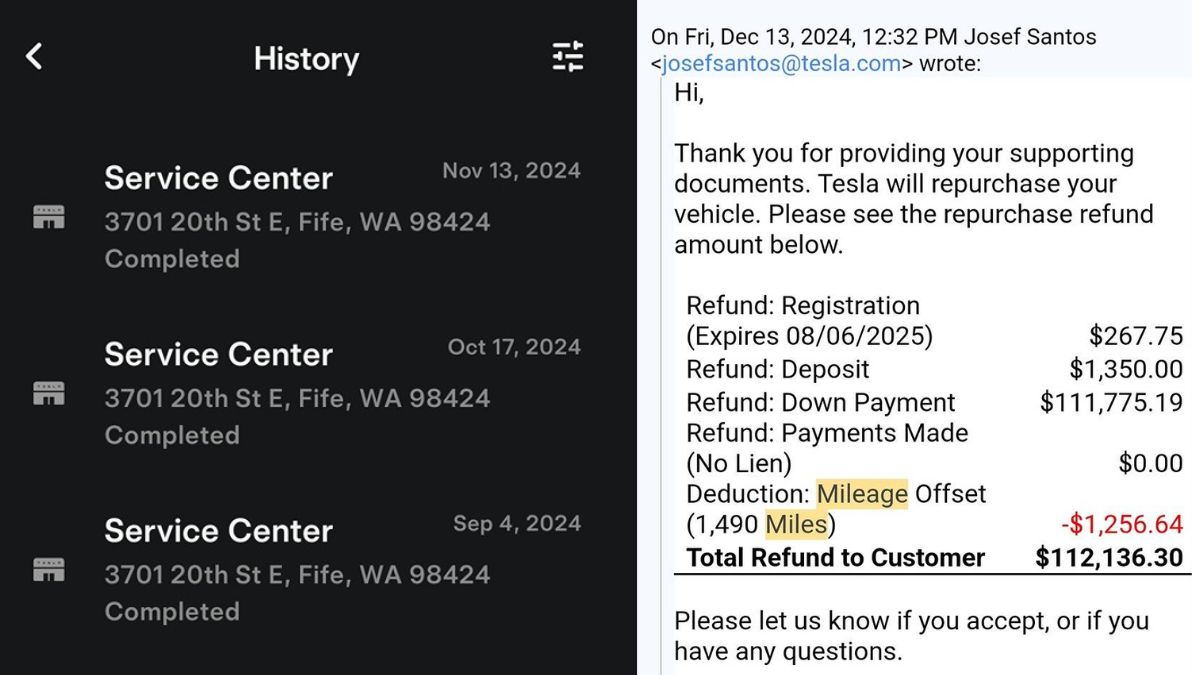This screenshot has width=1200, height=675.
Task: Click the Oct 17 service center building icon
Action: point(49,394)
